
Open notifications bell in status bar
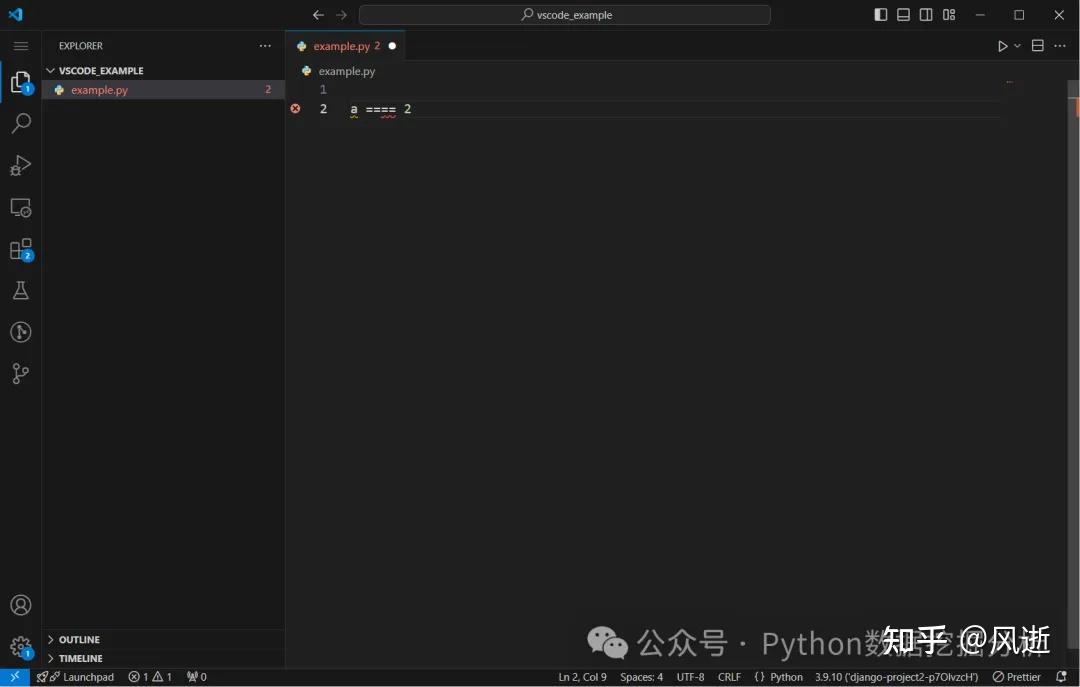coord(1061,677)
